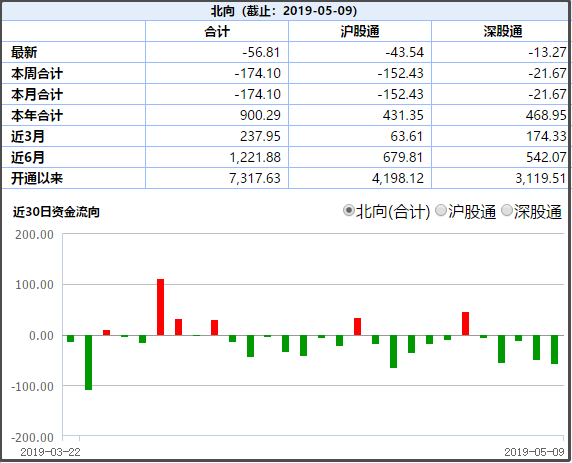This screenshot has width=572, height=463.
Task: Click the 合计 column header
Action: click(x=217, y=31)
